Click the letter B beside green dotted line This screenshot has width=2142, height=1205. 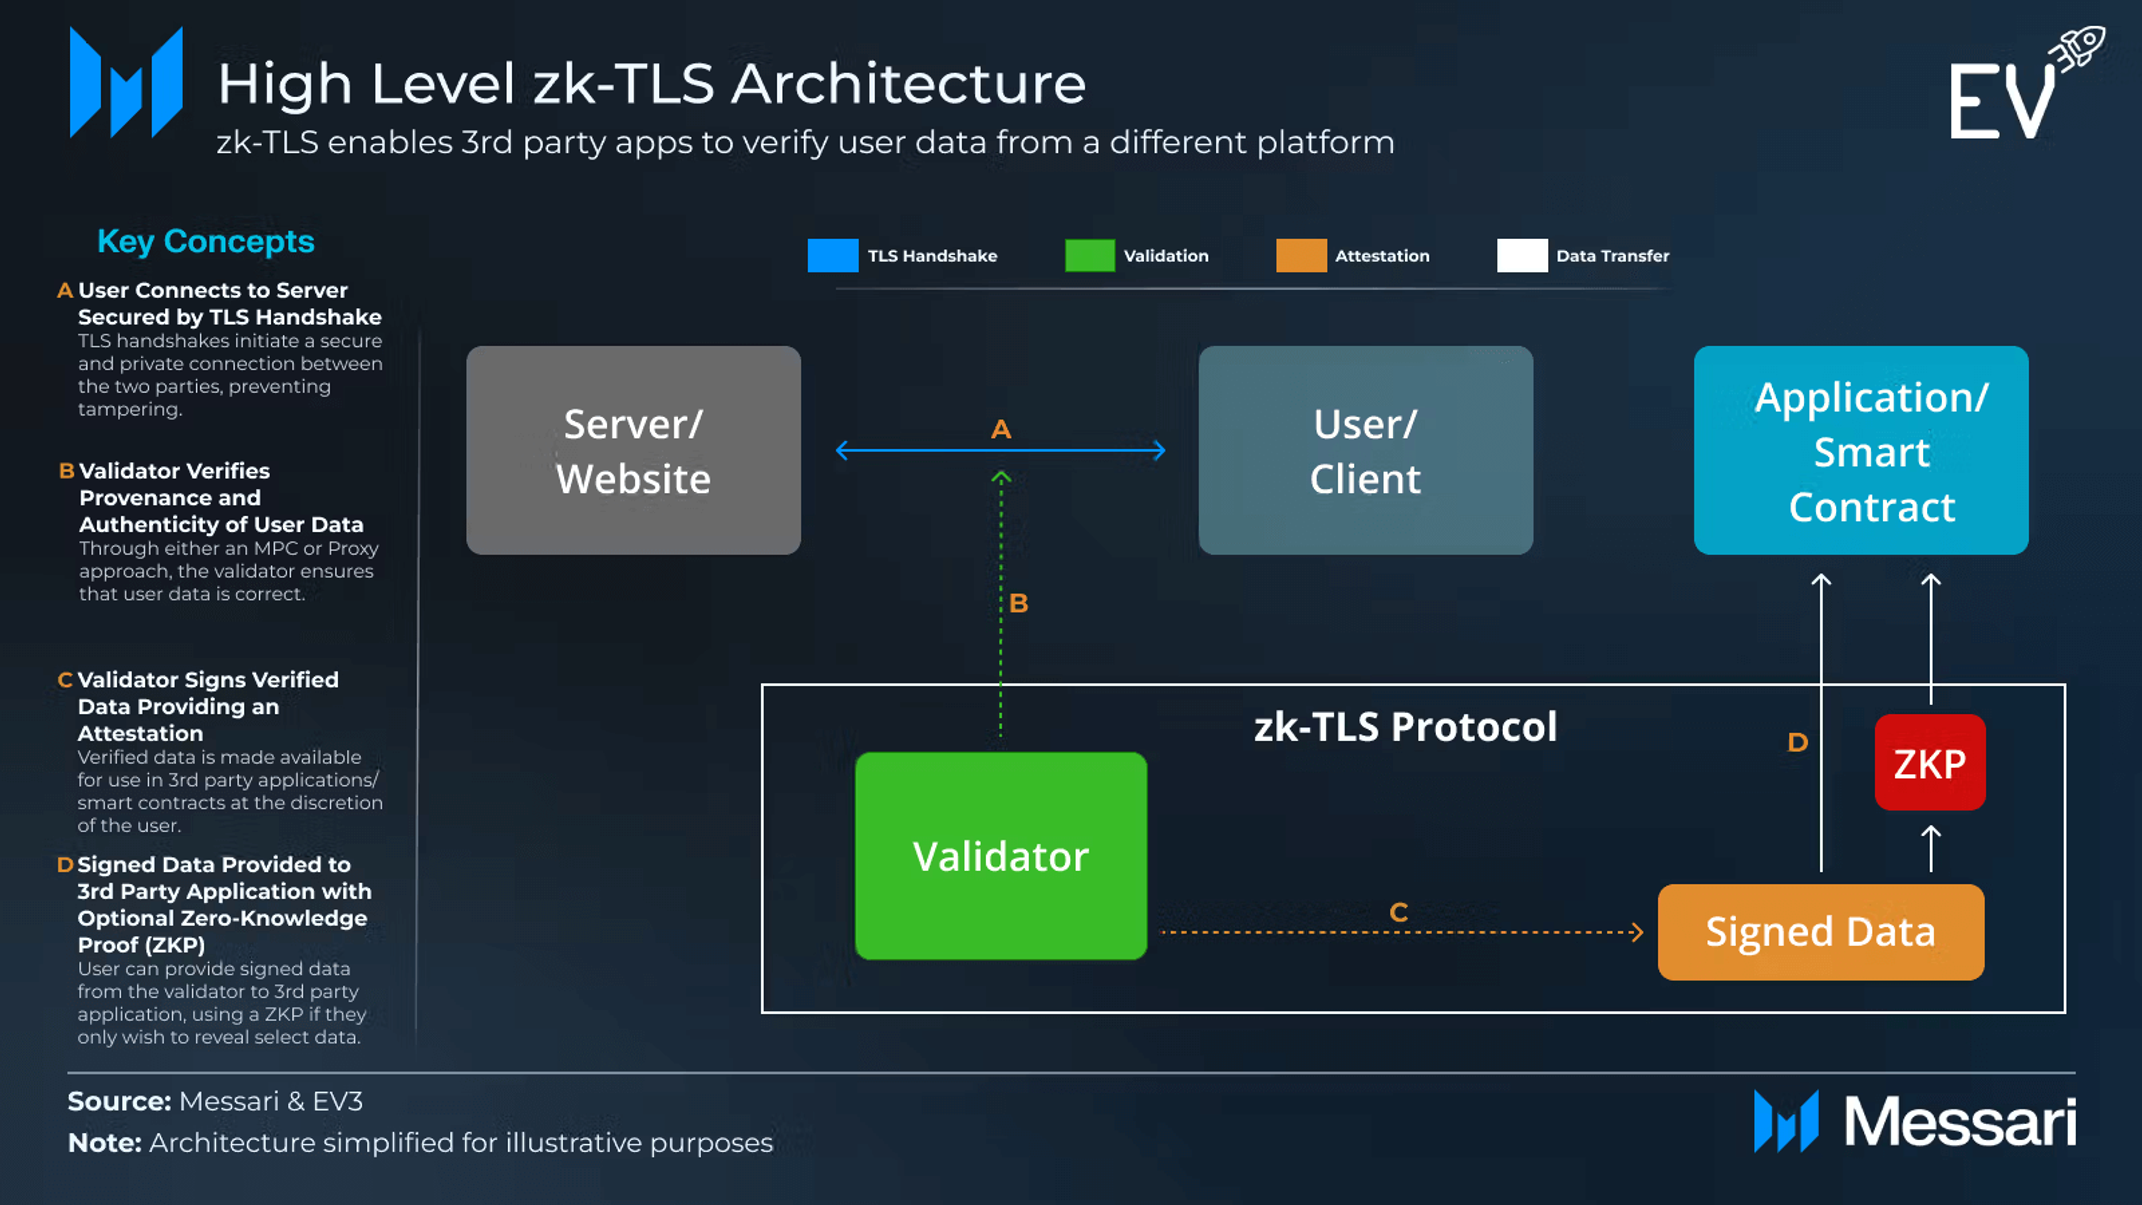1019,603
